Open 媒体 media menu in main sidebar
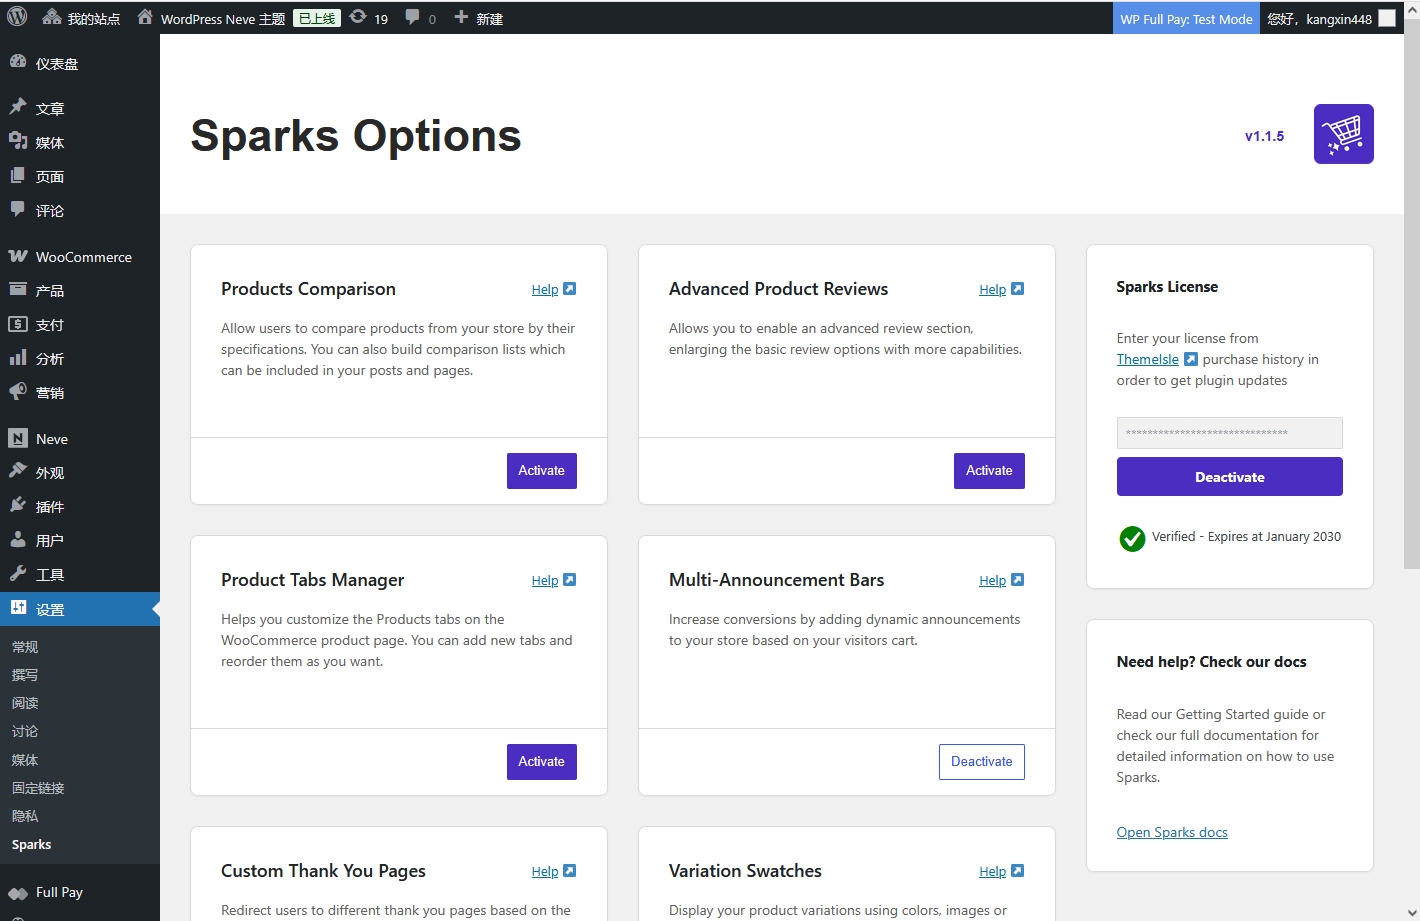1420x921 pixels. tap(80, 142)
